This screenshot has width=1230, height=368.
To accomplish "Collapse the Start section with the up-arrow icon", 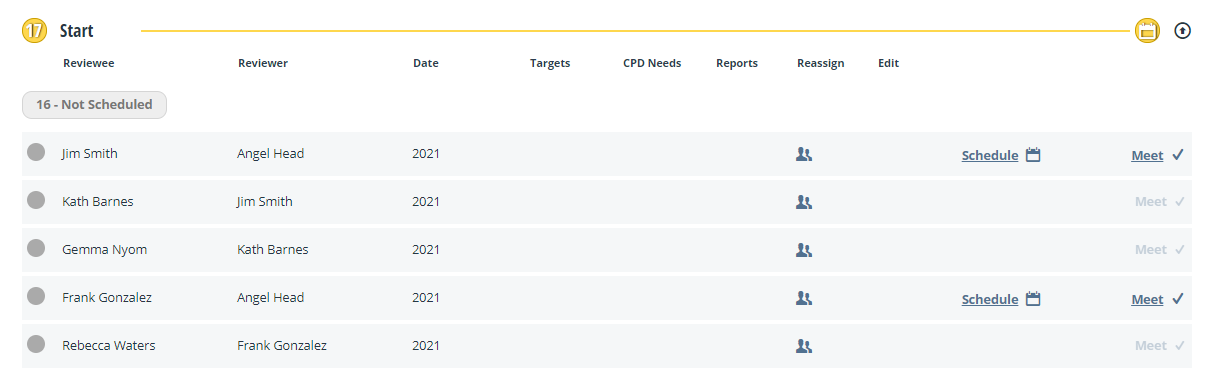I will coord(1182,31).
